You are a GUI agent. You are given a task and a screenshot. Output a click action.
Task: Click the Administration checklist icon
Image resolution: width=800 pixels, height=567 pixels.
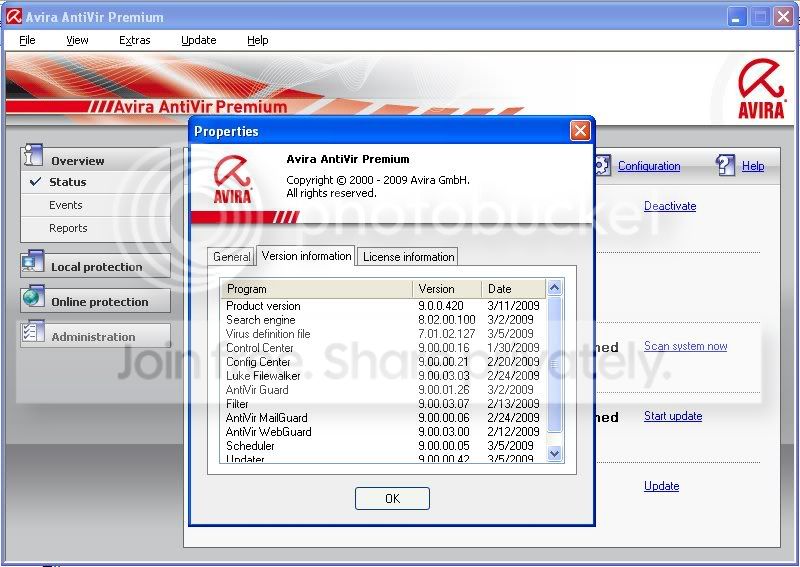33,332
